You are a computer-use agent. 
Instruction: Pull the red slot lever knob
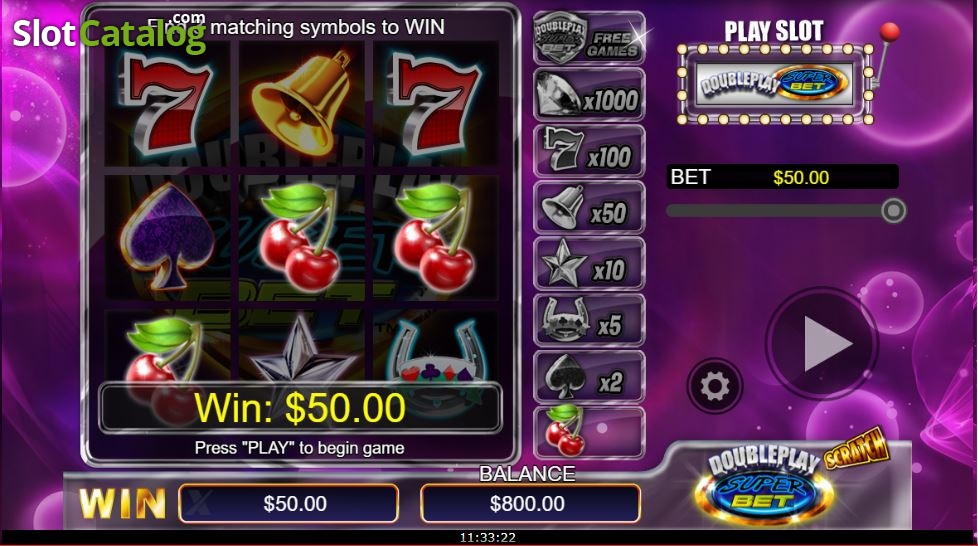coord(889,32)
